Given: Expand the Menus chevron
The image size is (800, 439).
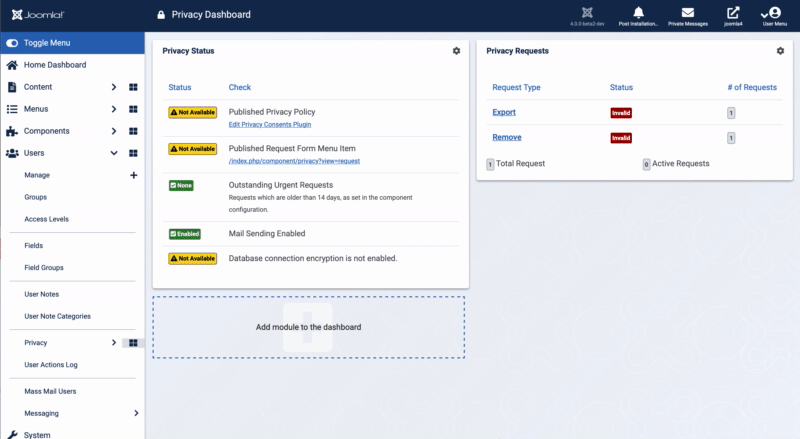Looking at the screenshot, I should [114, 109].
